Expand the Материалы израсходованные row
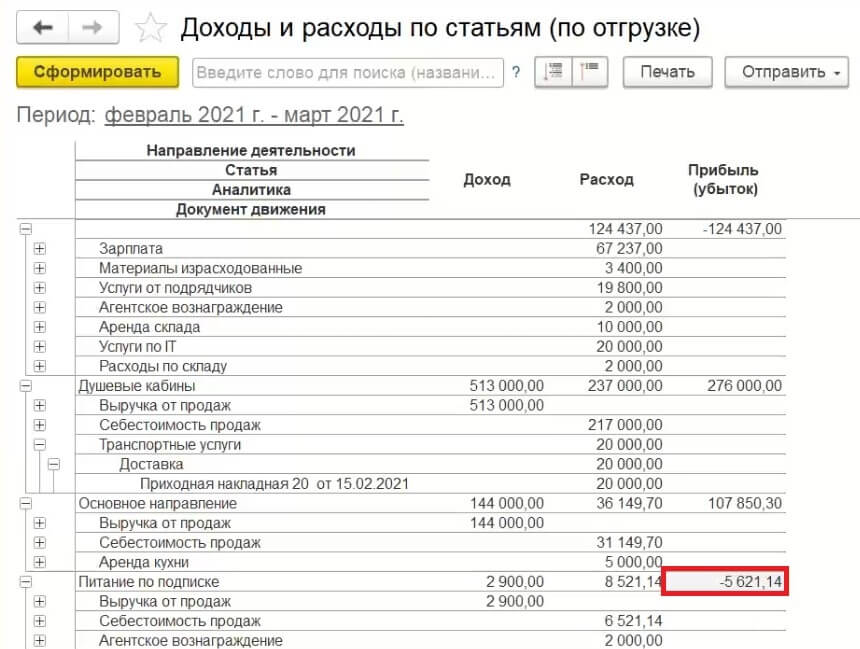The width and height of the screenshot is (860, 649). 39,268
